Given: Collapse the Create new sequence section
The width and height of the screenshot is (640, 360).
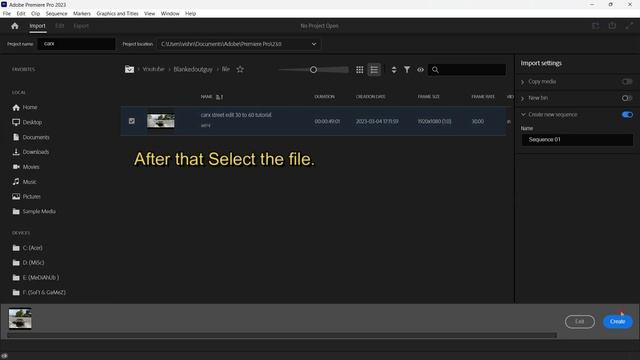Looking at the screenshot, I should [523, 115].
